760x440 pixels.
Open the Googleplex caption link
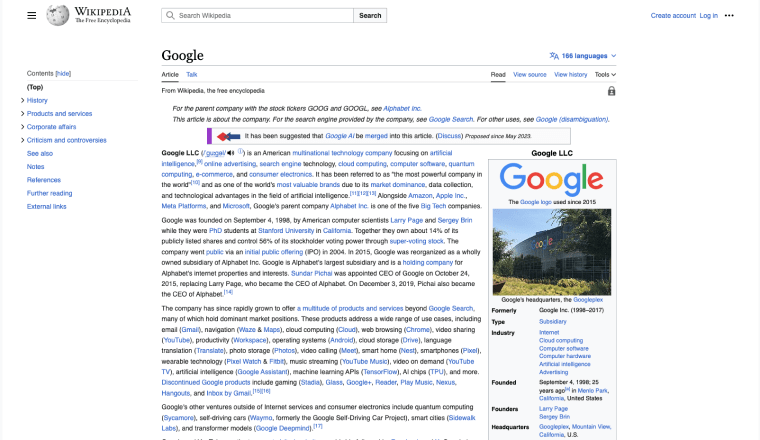(x=588, y=300)
